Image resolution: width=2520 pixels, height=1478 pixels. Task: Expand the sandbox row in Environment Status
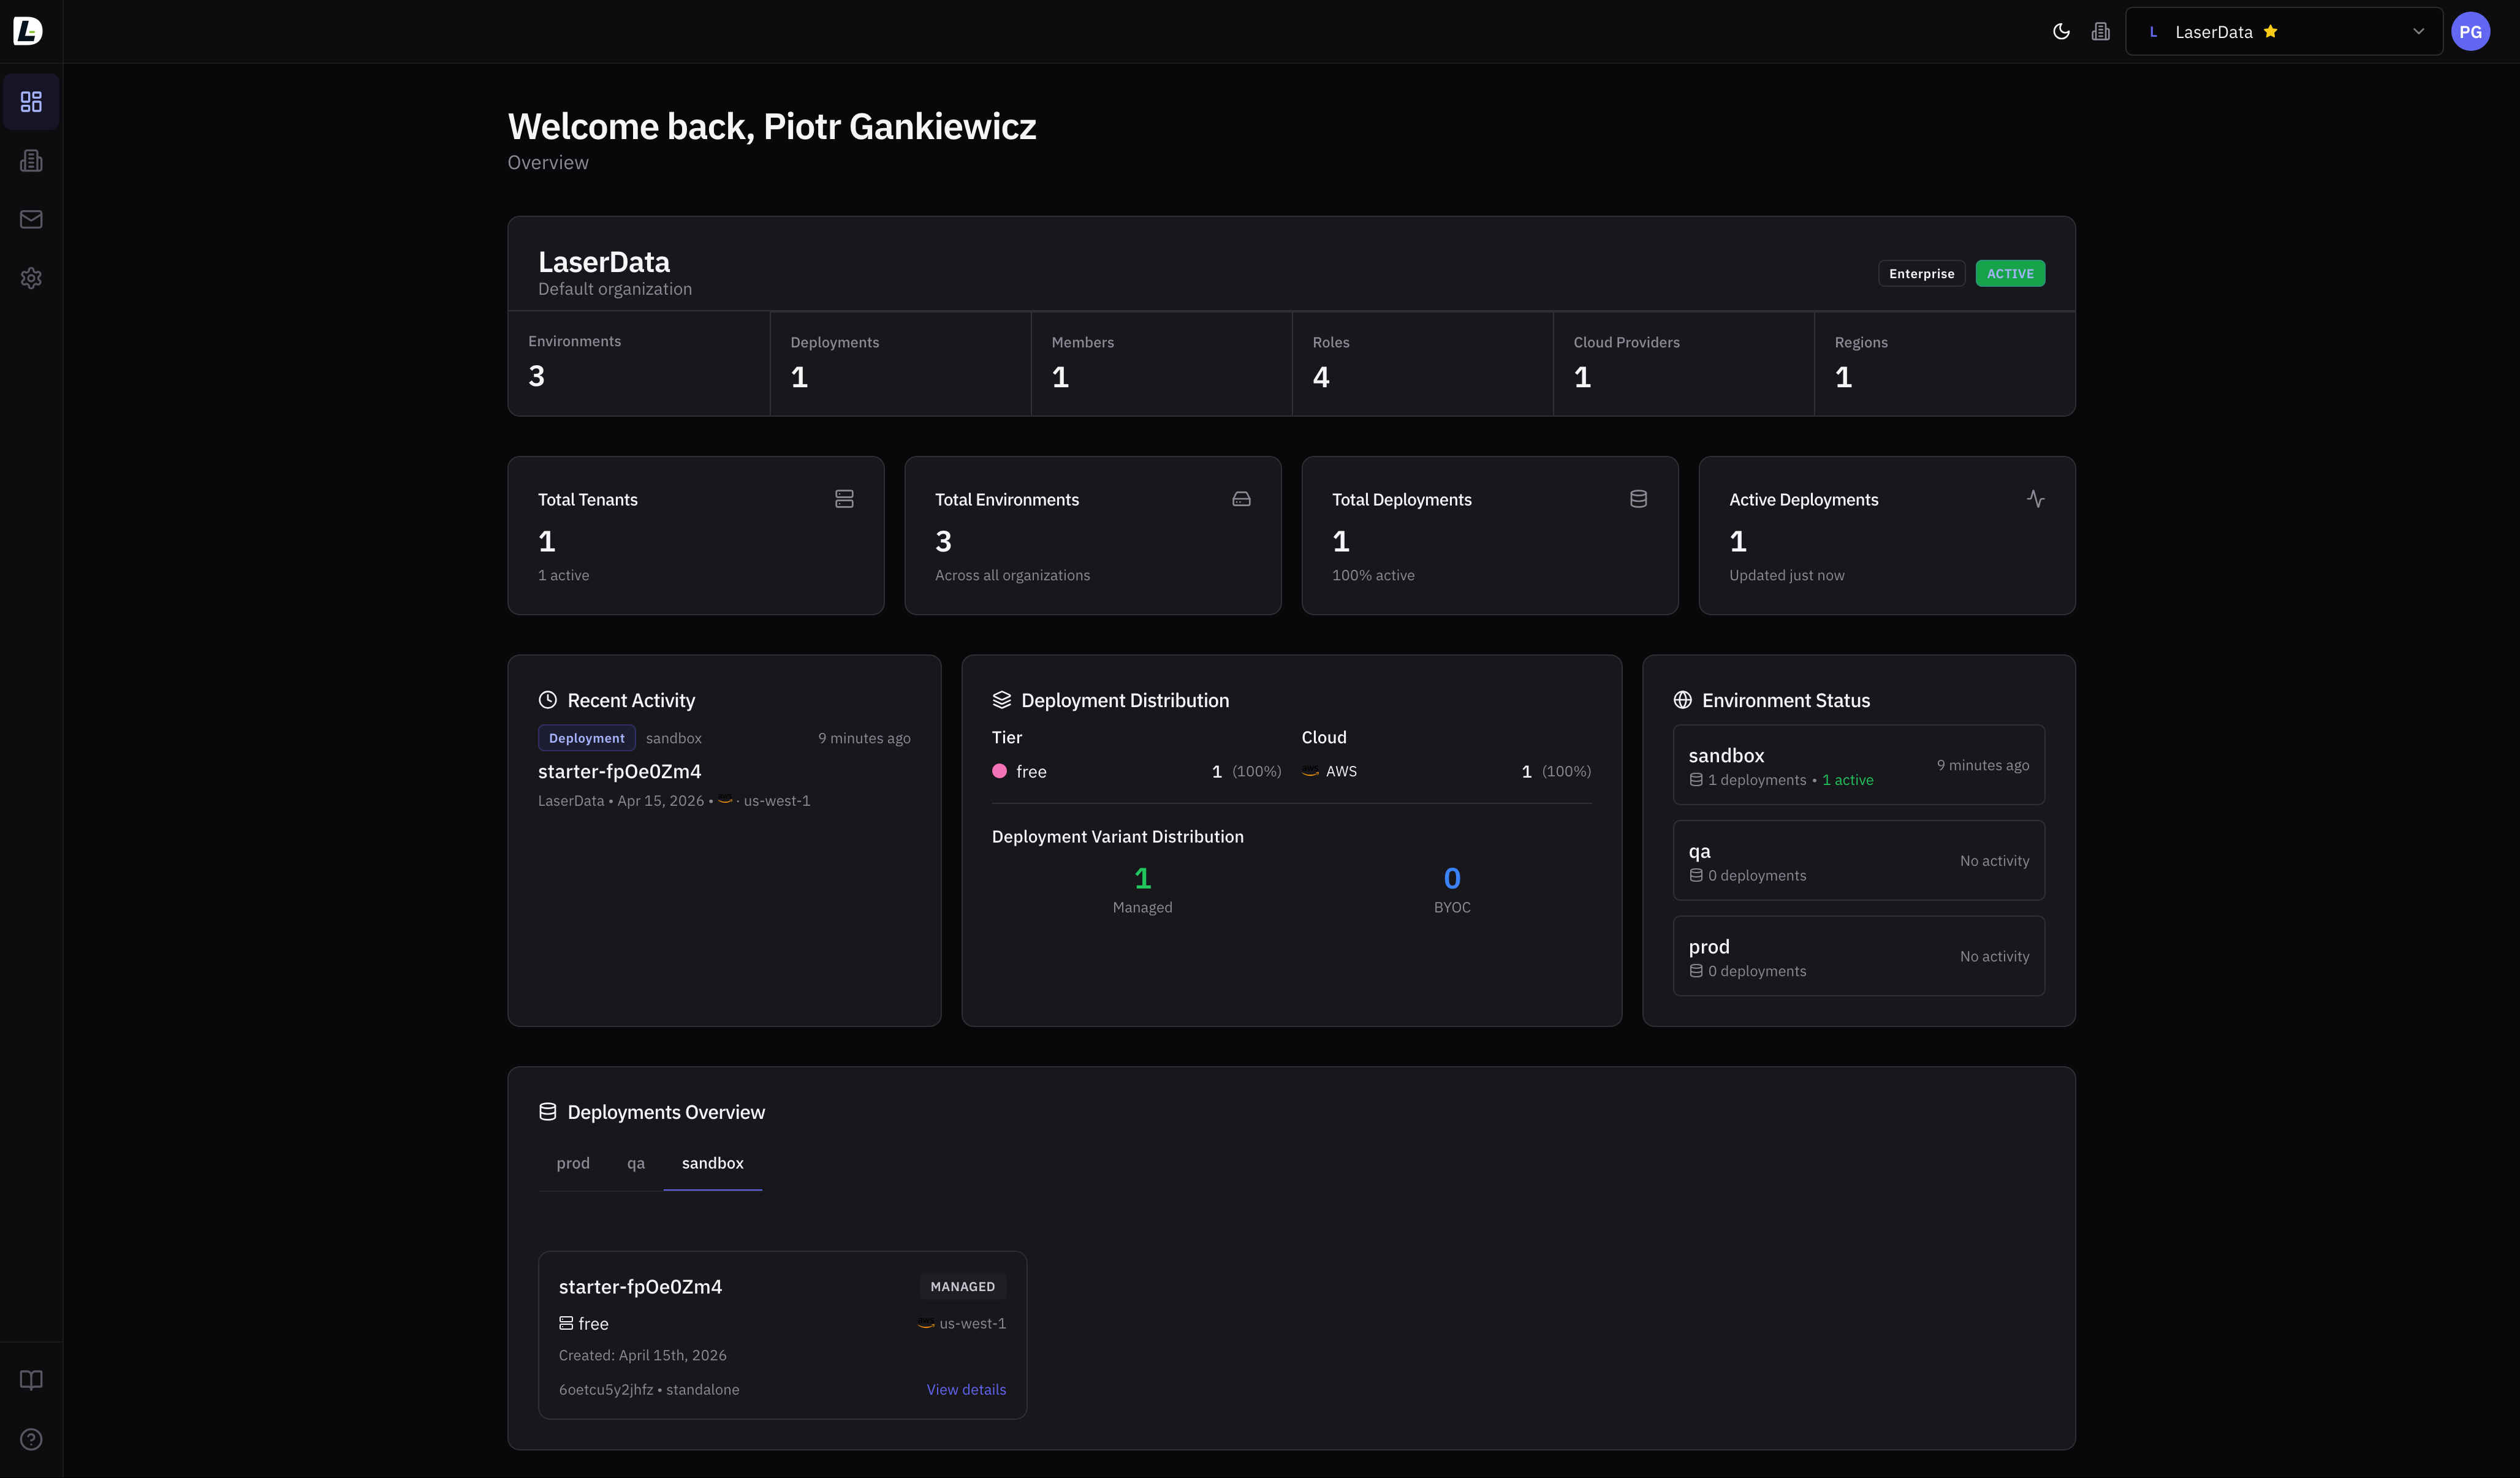click(x=1858, y=764)
